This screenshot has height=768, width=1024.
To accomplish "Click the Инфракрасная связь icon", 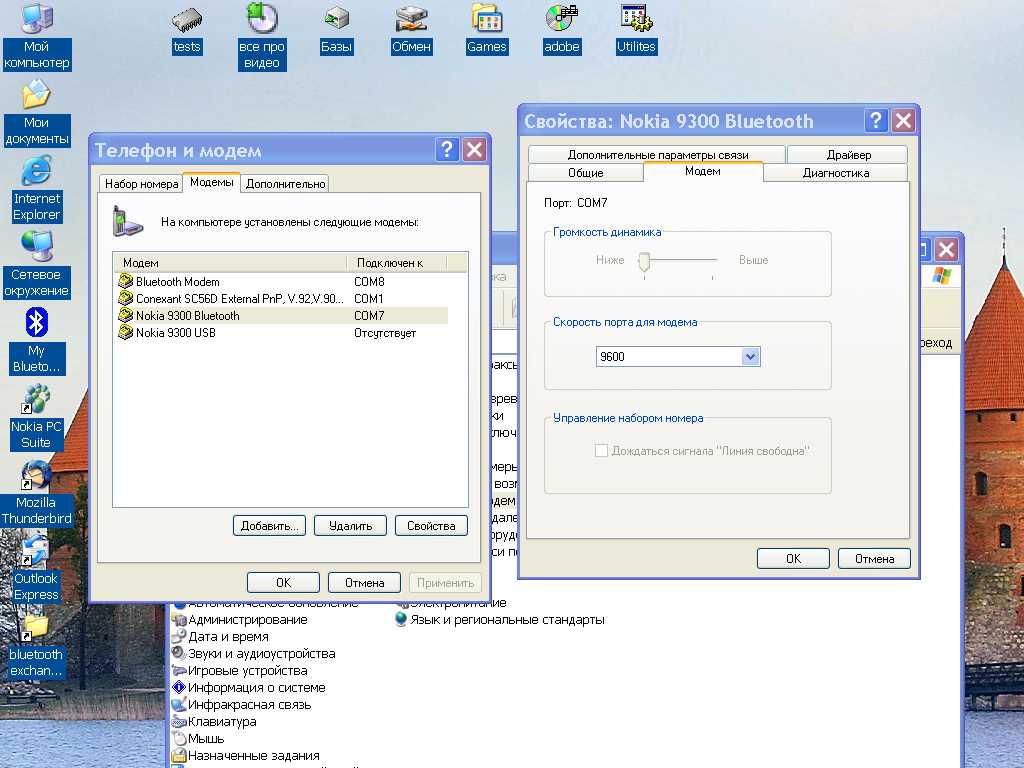I will pos(179,705).
